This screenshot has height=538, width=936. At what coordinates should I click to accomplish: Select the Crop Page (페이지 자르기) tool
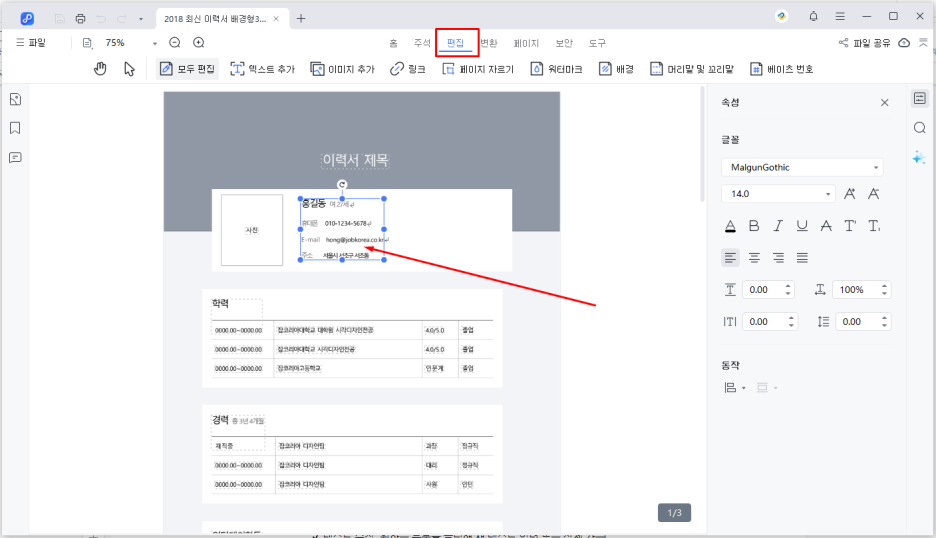point(478,69)
